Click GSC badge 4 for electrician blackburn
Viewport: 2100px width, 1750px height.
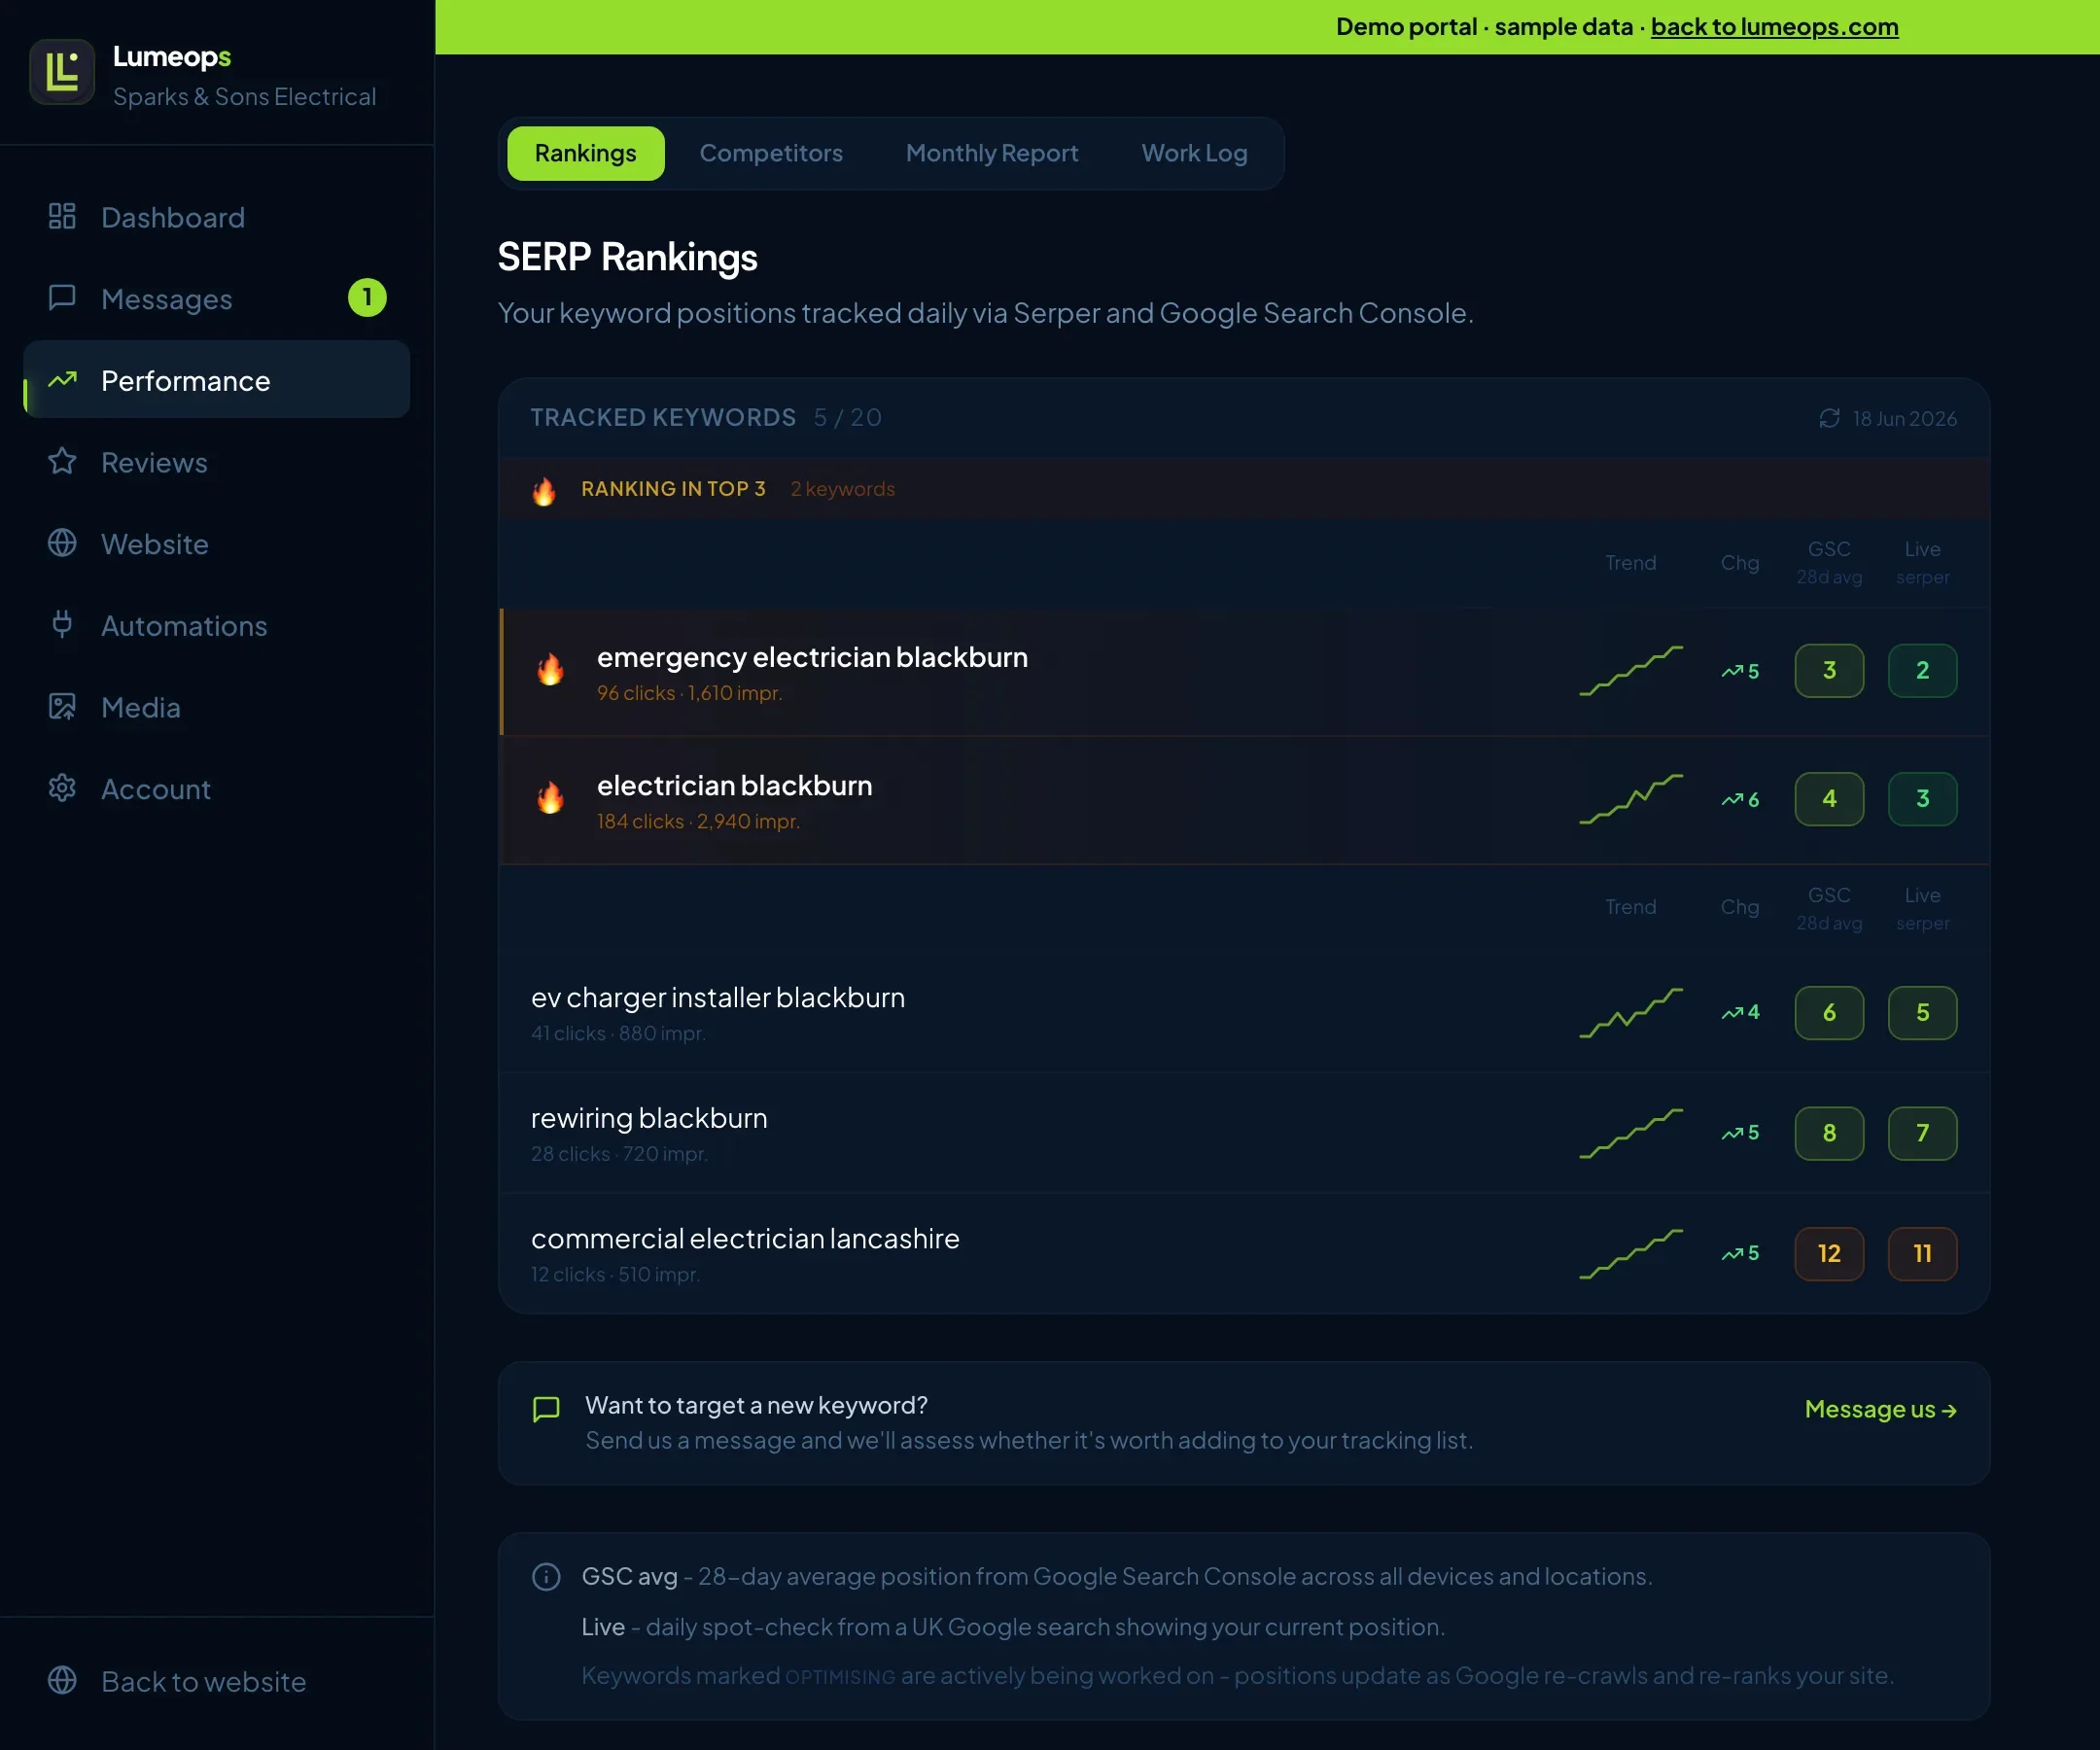click(x=1829, y=798)
